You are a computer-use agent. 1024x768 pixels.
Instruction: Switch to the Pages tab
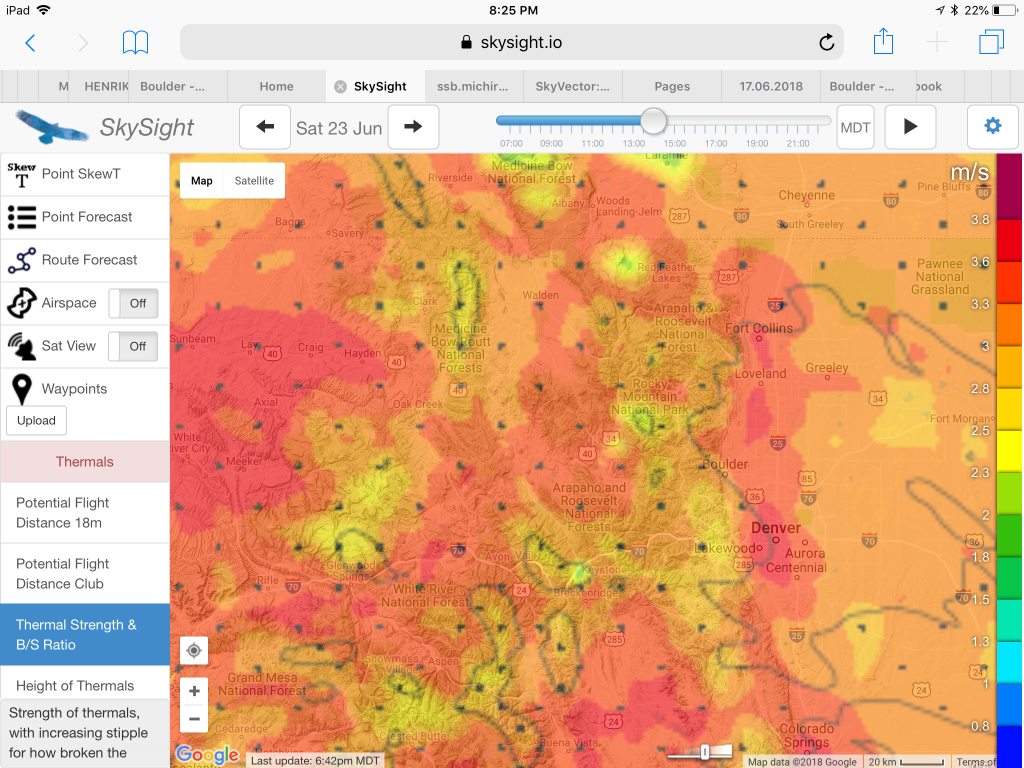coord(672,86)
